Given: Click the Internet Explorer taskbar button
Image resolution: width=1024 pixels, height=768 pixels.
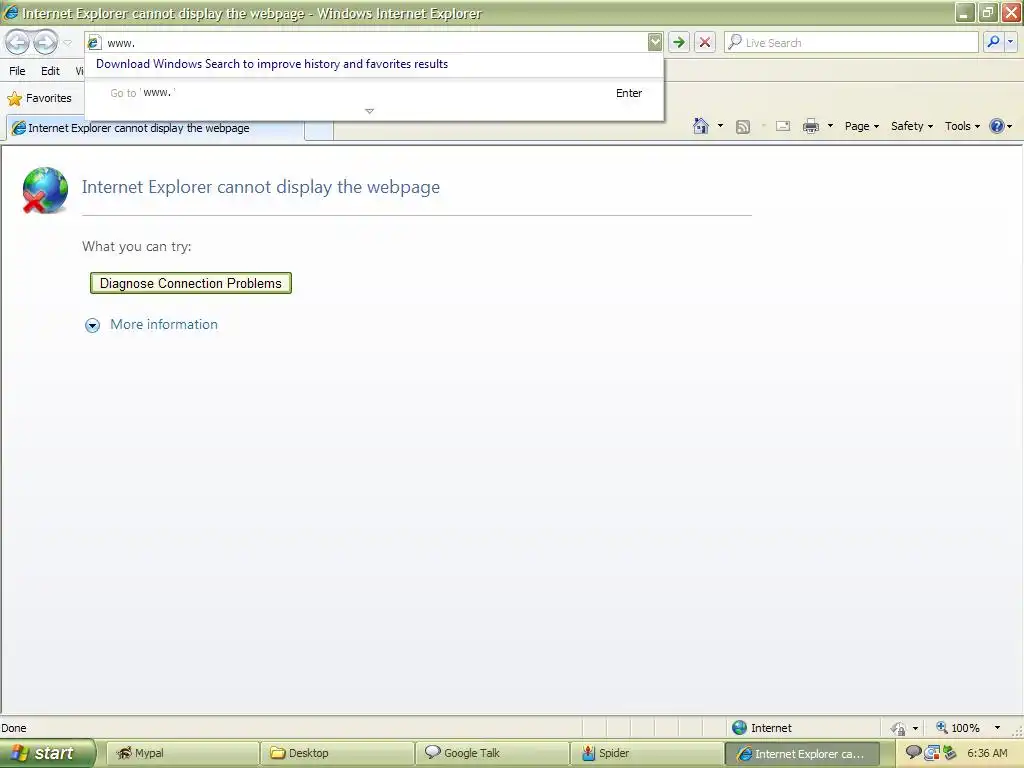Looking at the screenshot, I should [802, 754].
